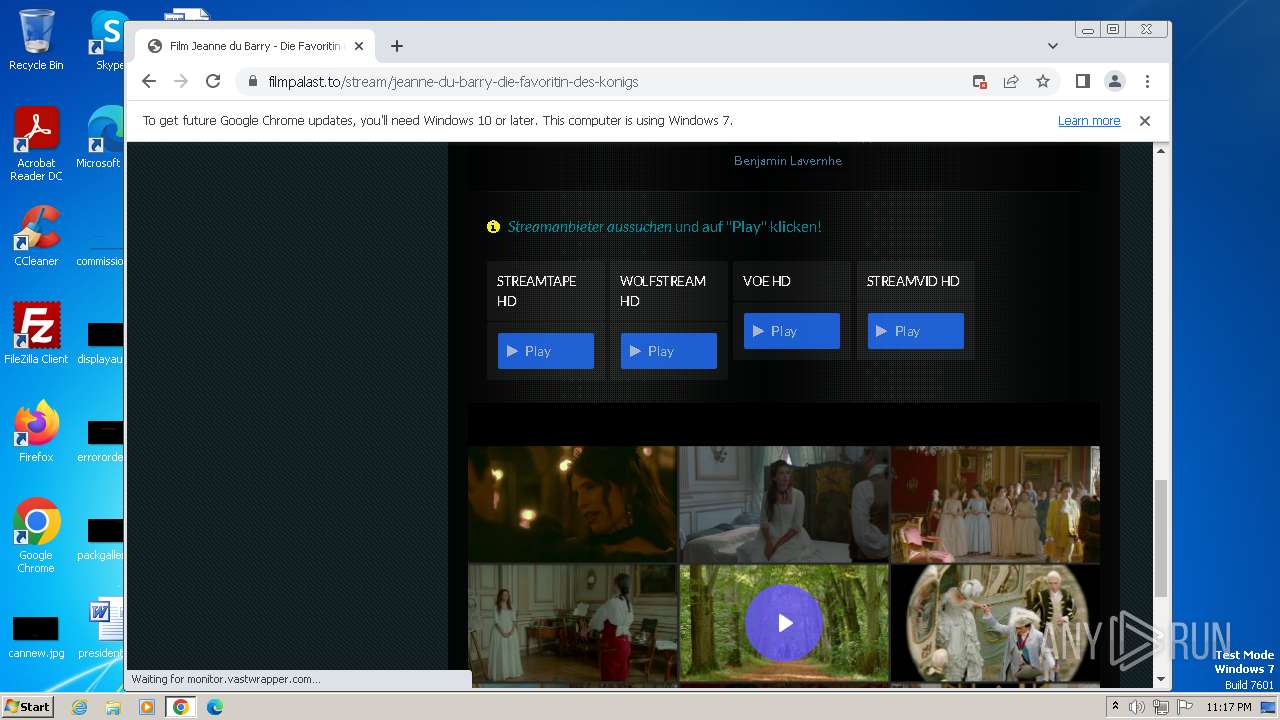Image resolution: width=1280 pixels, height=720 pixels.
Task: Click the Benjamin Lavernhe actor link
Action: click(788, 161)
